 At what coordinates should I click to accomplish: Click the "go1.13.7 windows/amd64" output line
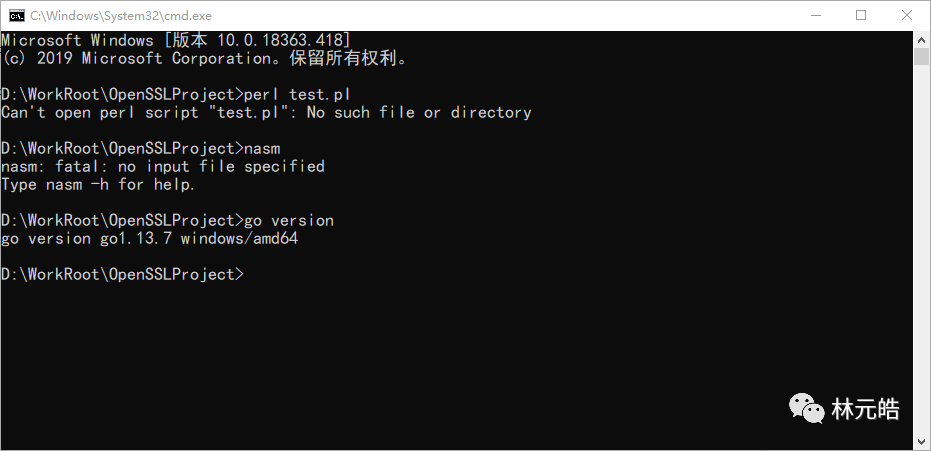pos(149,238)
